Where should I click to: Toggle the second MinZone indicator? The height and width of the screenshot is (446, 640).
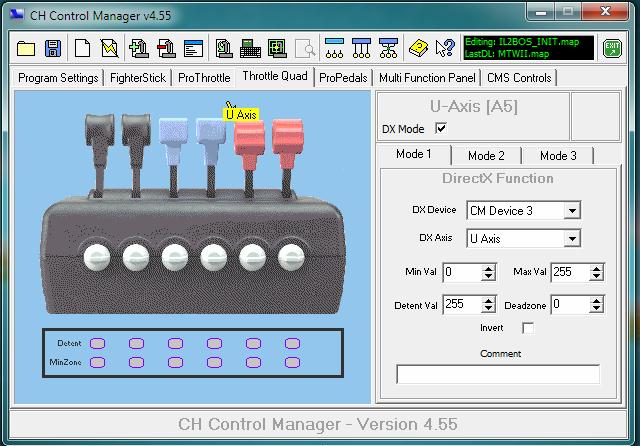pyautogui.click(x=136, y=362)
